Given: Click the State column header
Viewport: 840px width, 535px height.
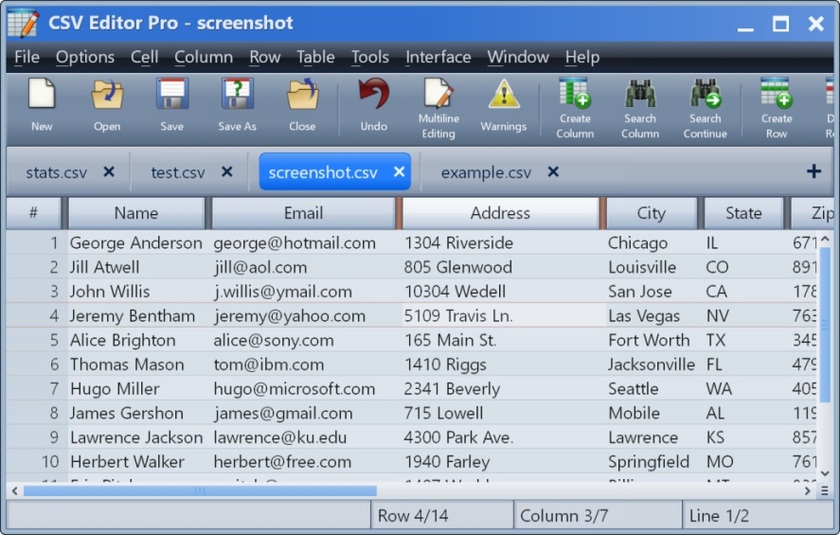Looking at the screenshot, I should click(x=744, y=213).
